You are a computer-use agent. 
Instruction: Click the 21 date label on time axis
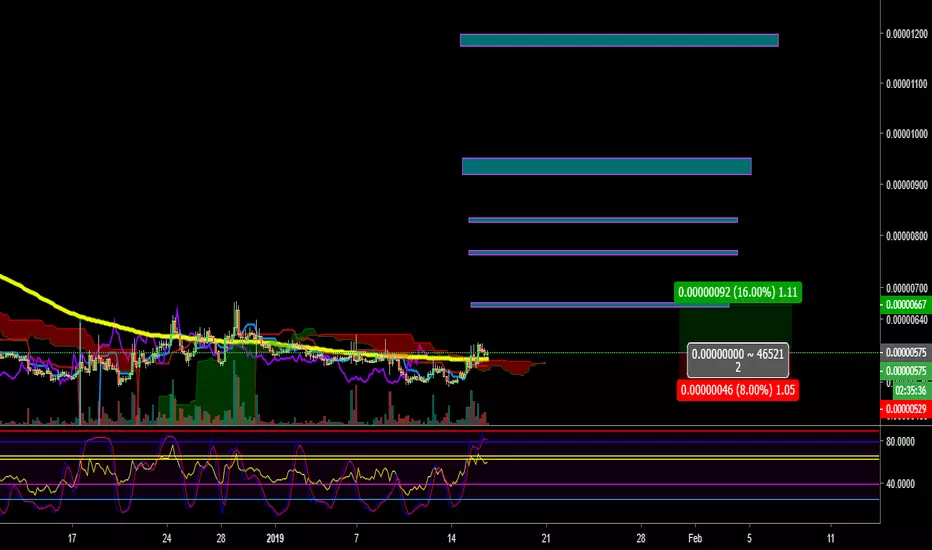[x=546, y=538]
